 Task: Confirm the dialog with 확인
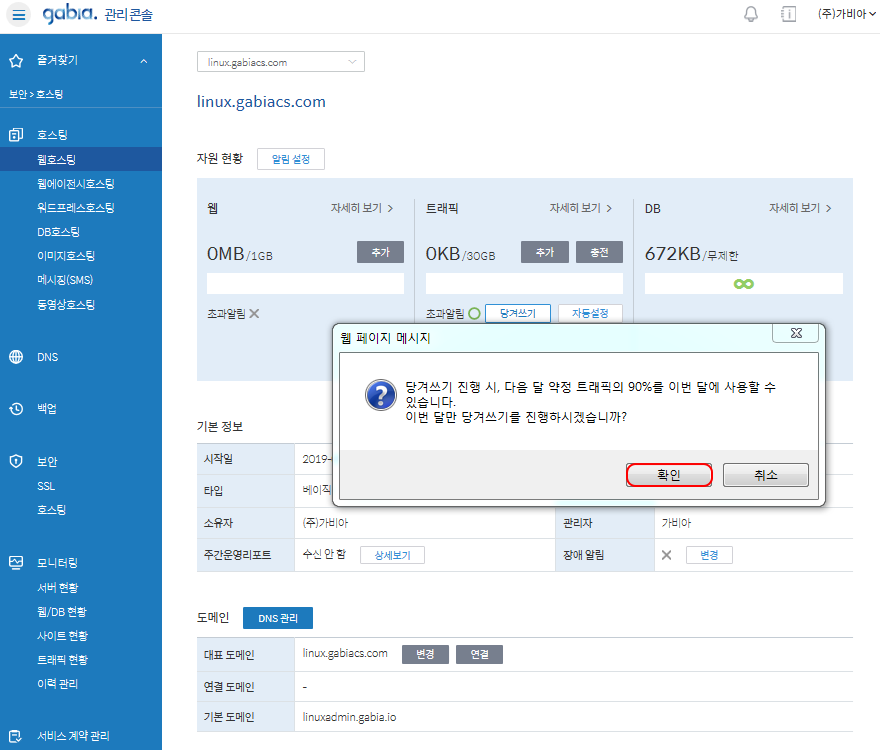(669, 475)
